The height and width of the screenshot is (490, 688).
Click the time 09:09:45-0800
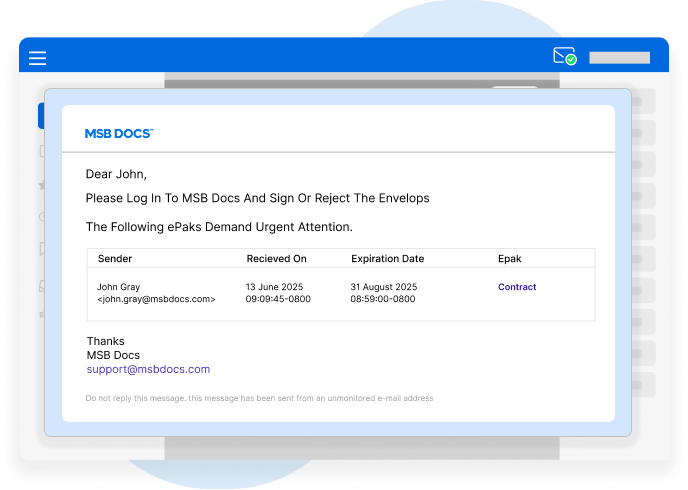[278, 299]
